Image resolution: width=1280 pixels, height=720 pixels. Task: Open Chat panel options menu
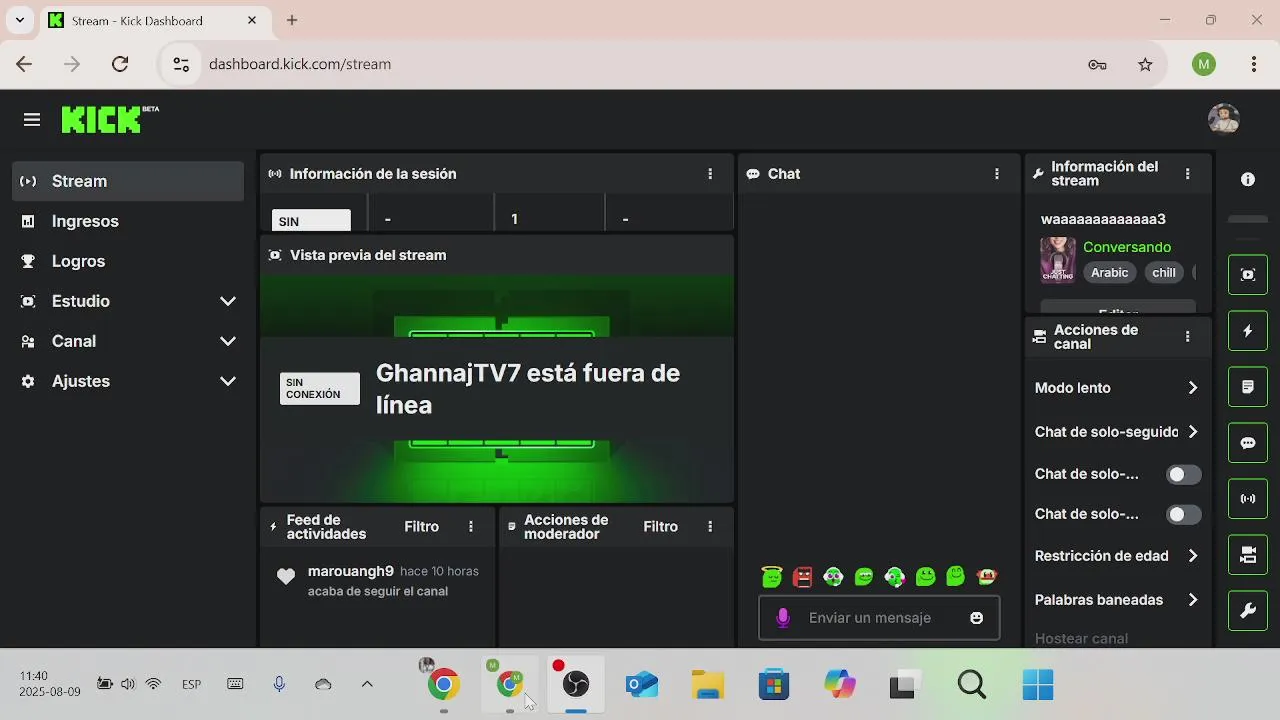click(996, 174)
